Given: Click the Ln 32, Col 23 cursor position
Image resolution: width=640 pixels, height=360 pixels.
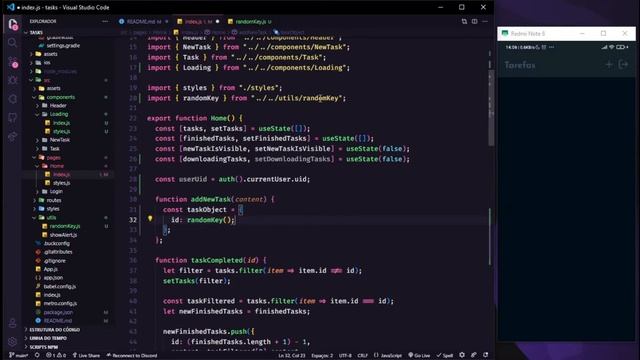Looking at the screenshot, I should 292,356.
